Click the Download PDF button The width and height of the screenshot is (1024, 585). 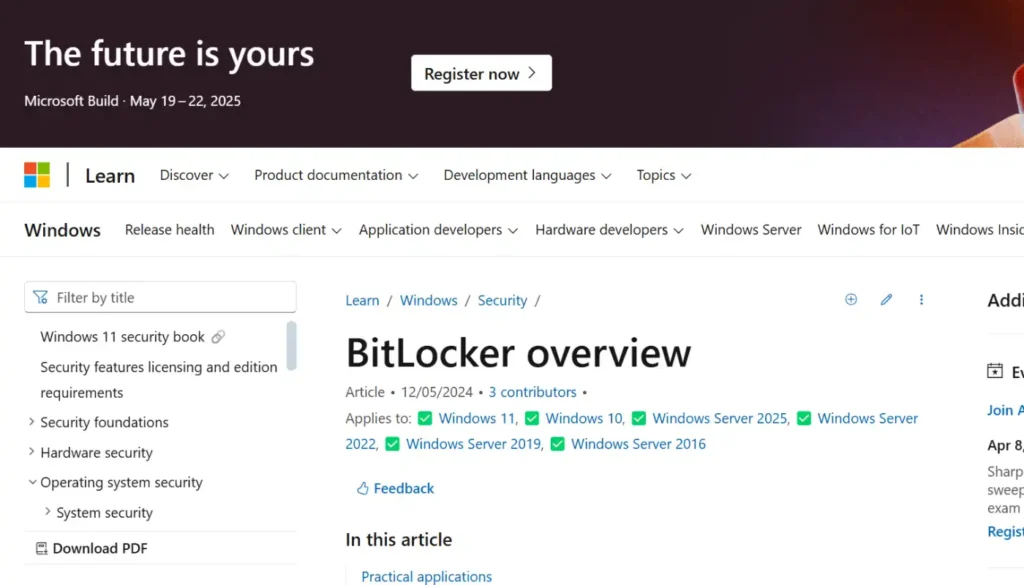(91, 548)
